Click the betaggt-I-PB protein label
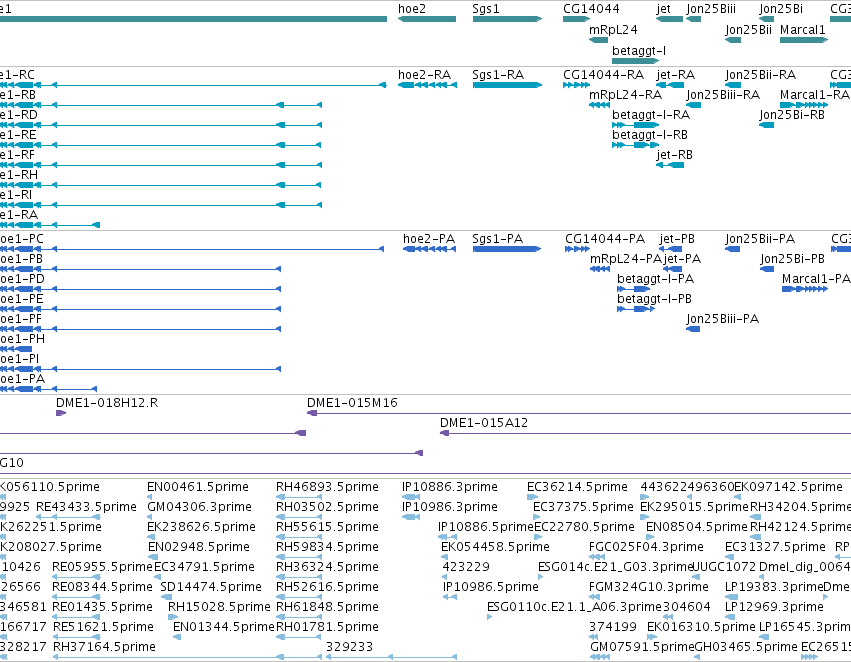 pos(655,299)
